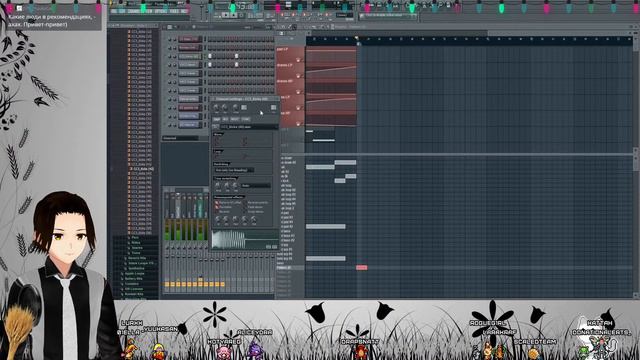Toggle first lit step on third channel row
Screen dimensions: 640x360
click(210, 56)
